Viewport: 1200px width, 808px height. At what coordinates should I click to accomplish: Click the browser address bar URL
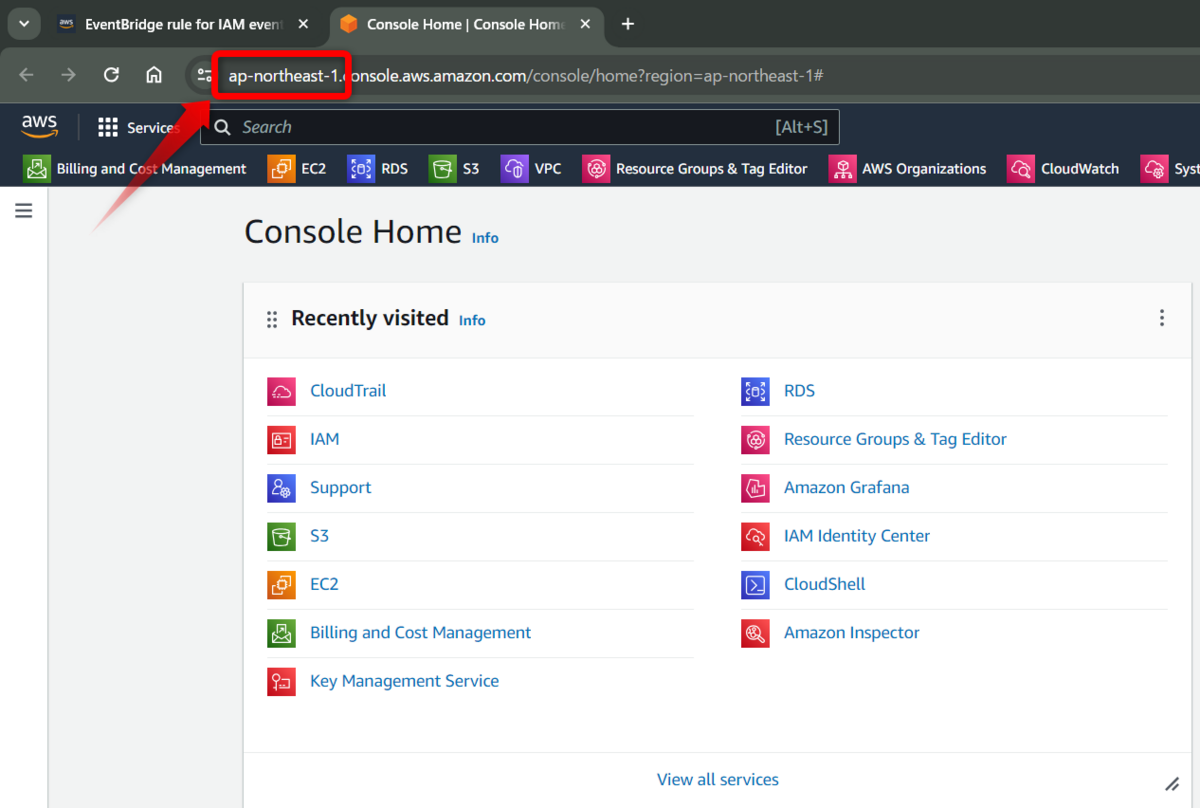[525, 76]
